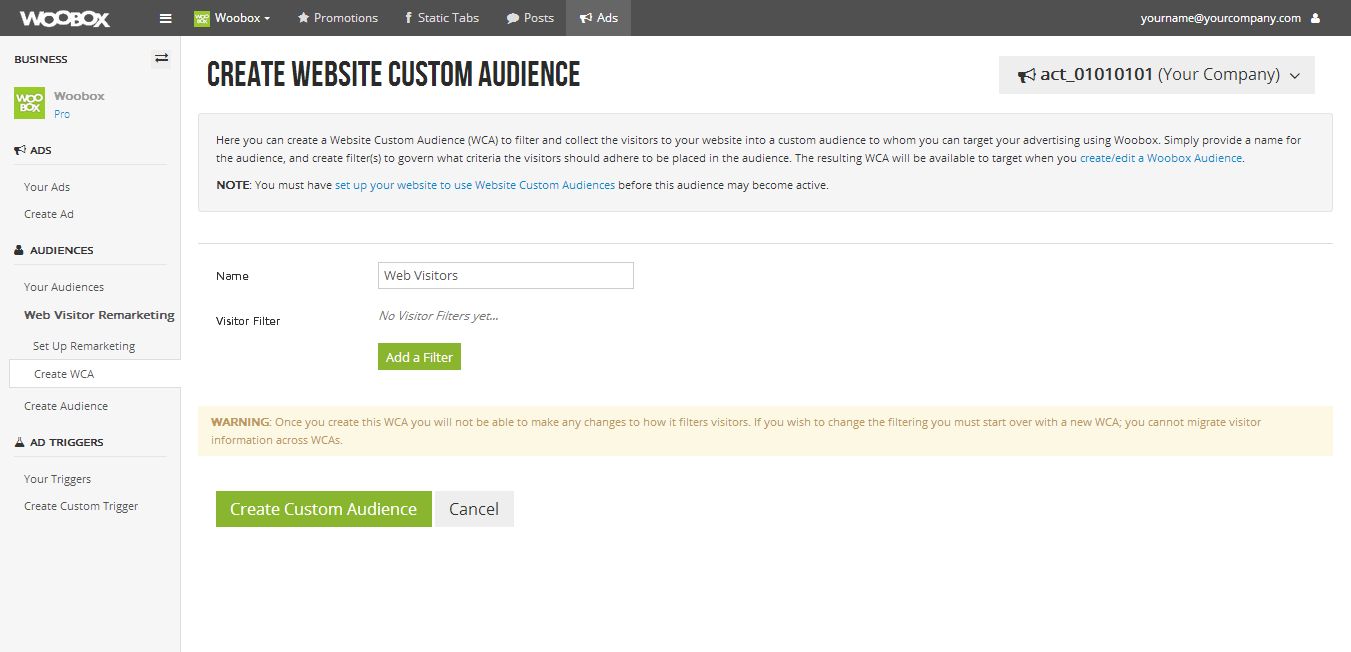
Task: Follow the create/edit a Woobox Audience link
Action: (1161, 158)
